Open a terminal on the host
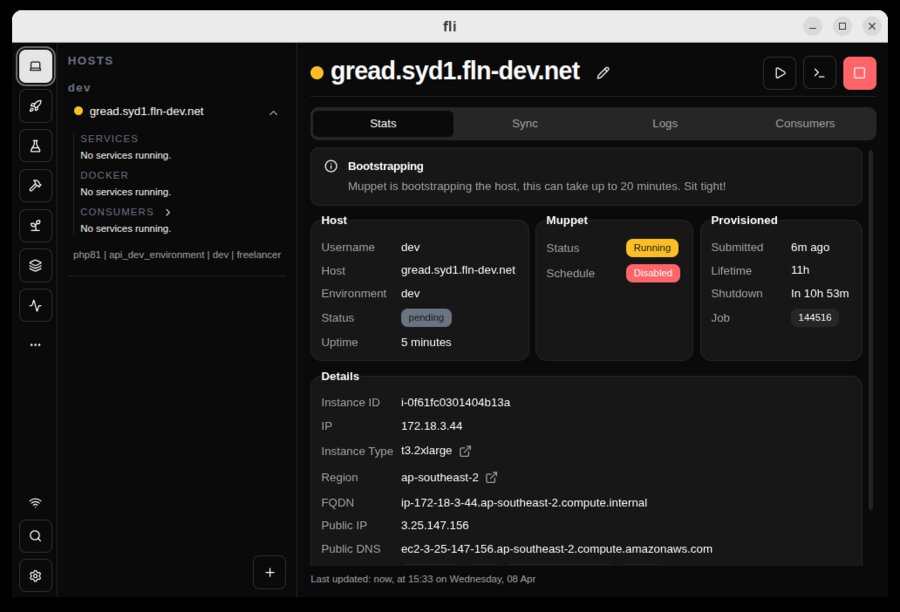The image size is (900, 612). pos(819,72)
